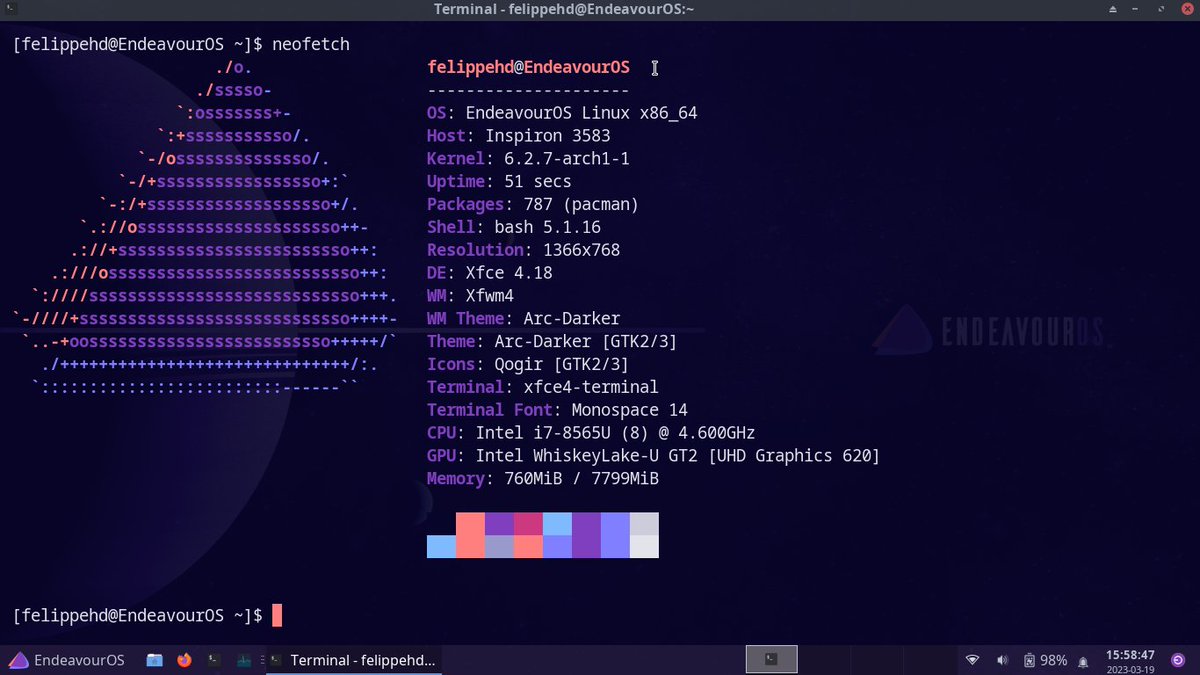Viewport: 1200px width, 675px height.
Task: Click the Host: Inspiron 3583 line
Action: point(518,136)
